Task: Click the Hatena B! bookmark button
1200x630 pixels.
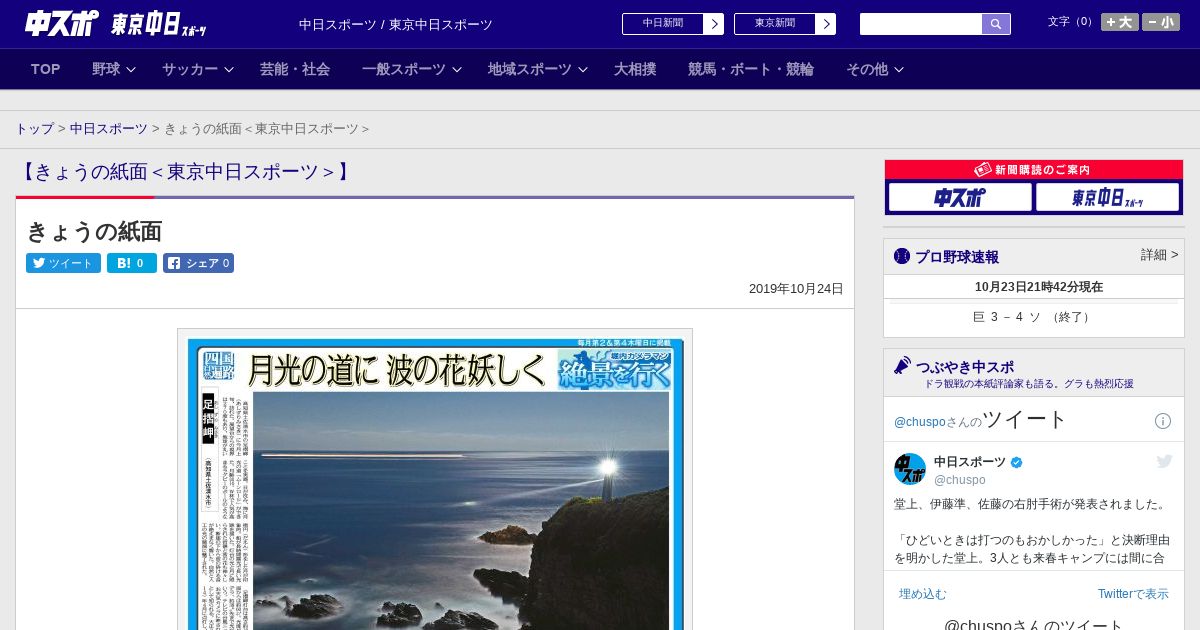Action: point(132,263)
